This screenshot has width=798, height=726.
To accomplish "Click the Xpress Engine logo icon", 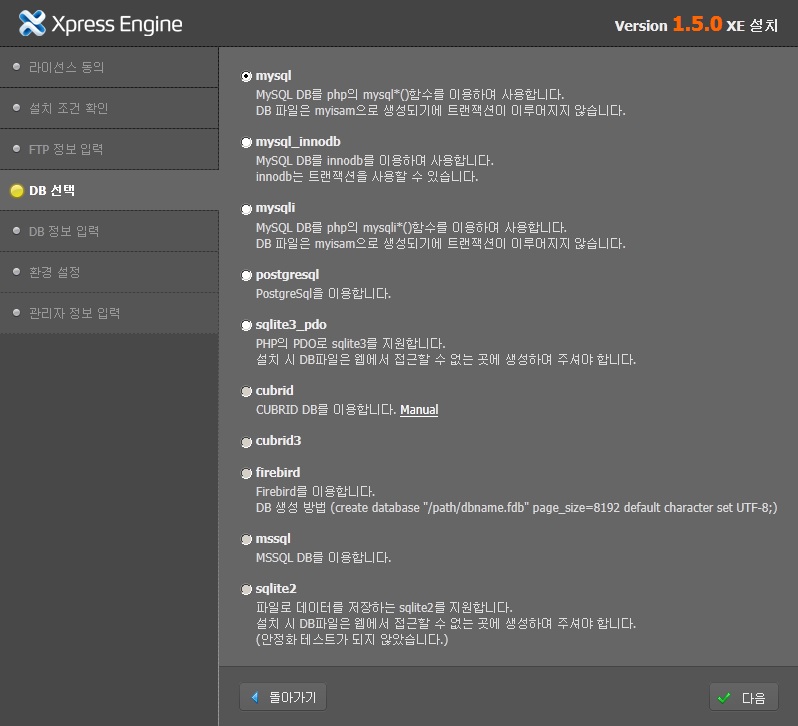I will 32,23.
